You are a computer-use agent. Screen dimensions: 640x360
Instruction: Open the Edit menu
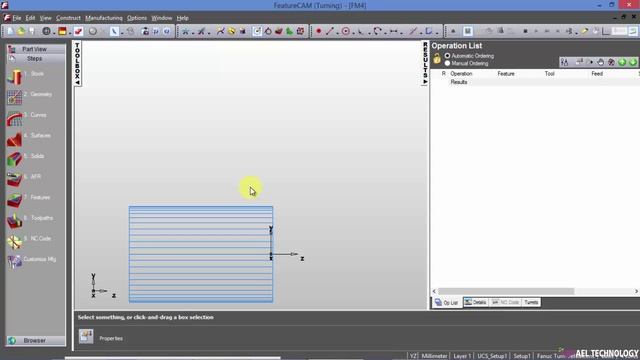click(30, 18)
